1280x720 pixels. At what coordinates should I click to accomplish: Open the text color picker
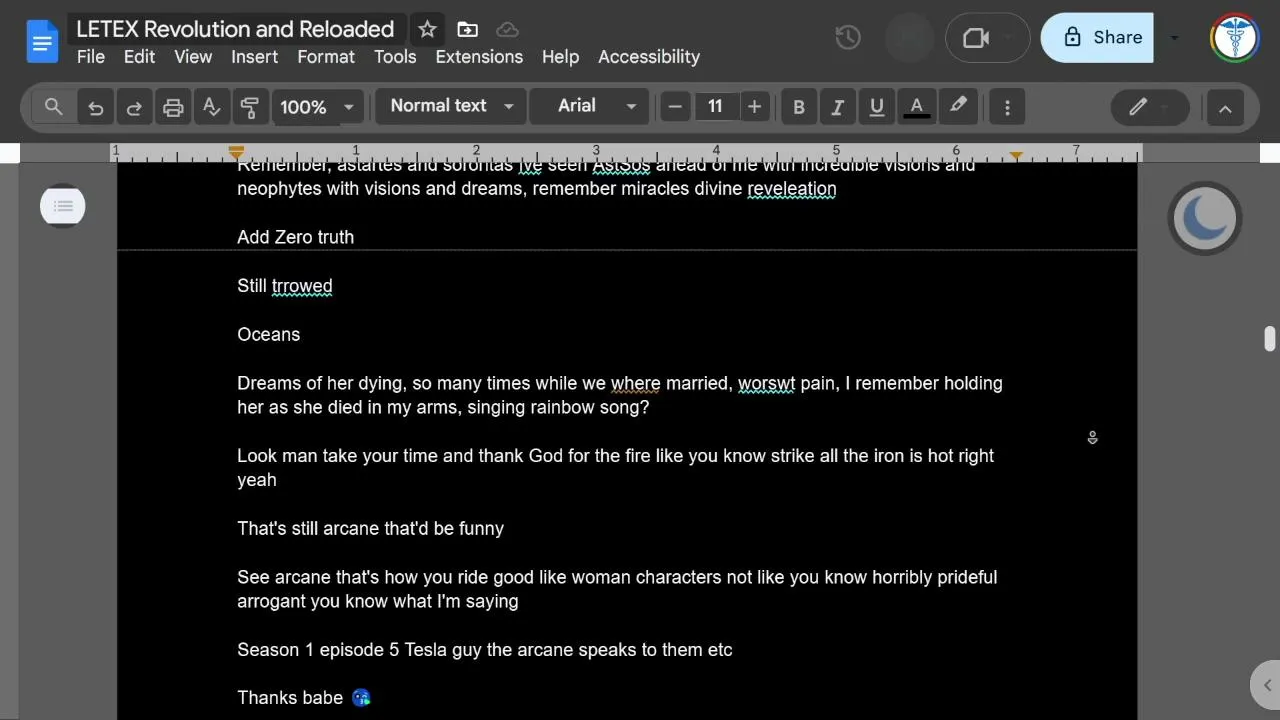916,107
